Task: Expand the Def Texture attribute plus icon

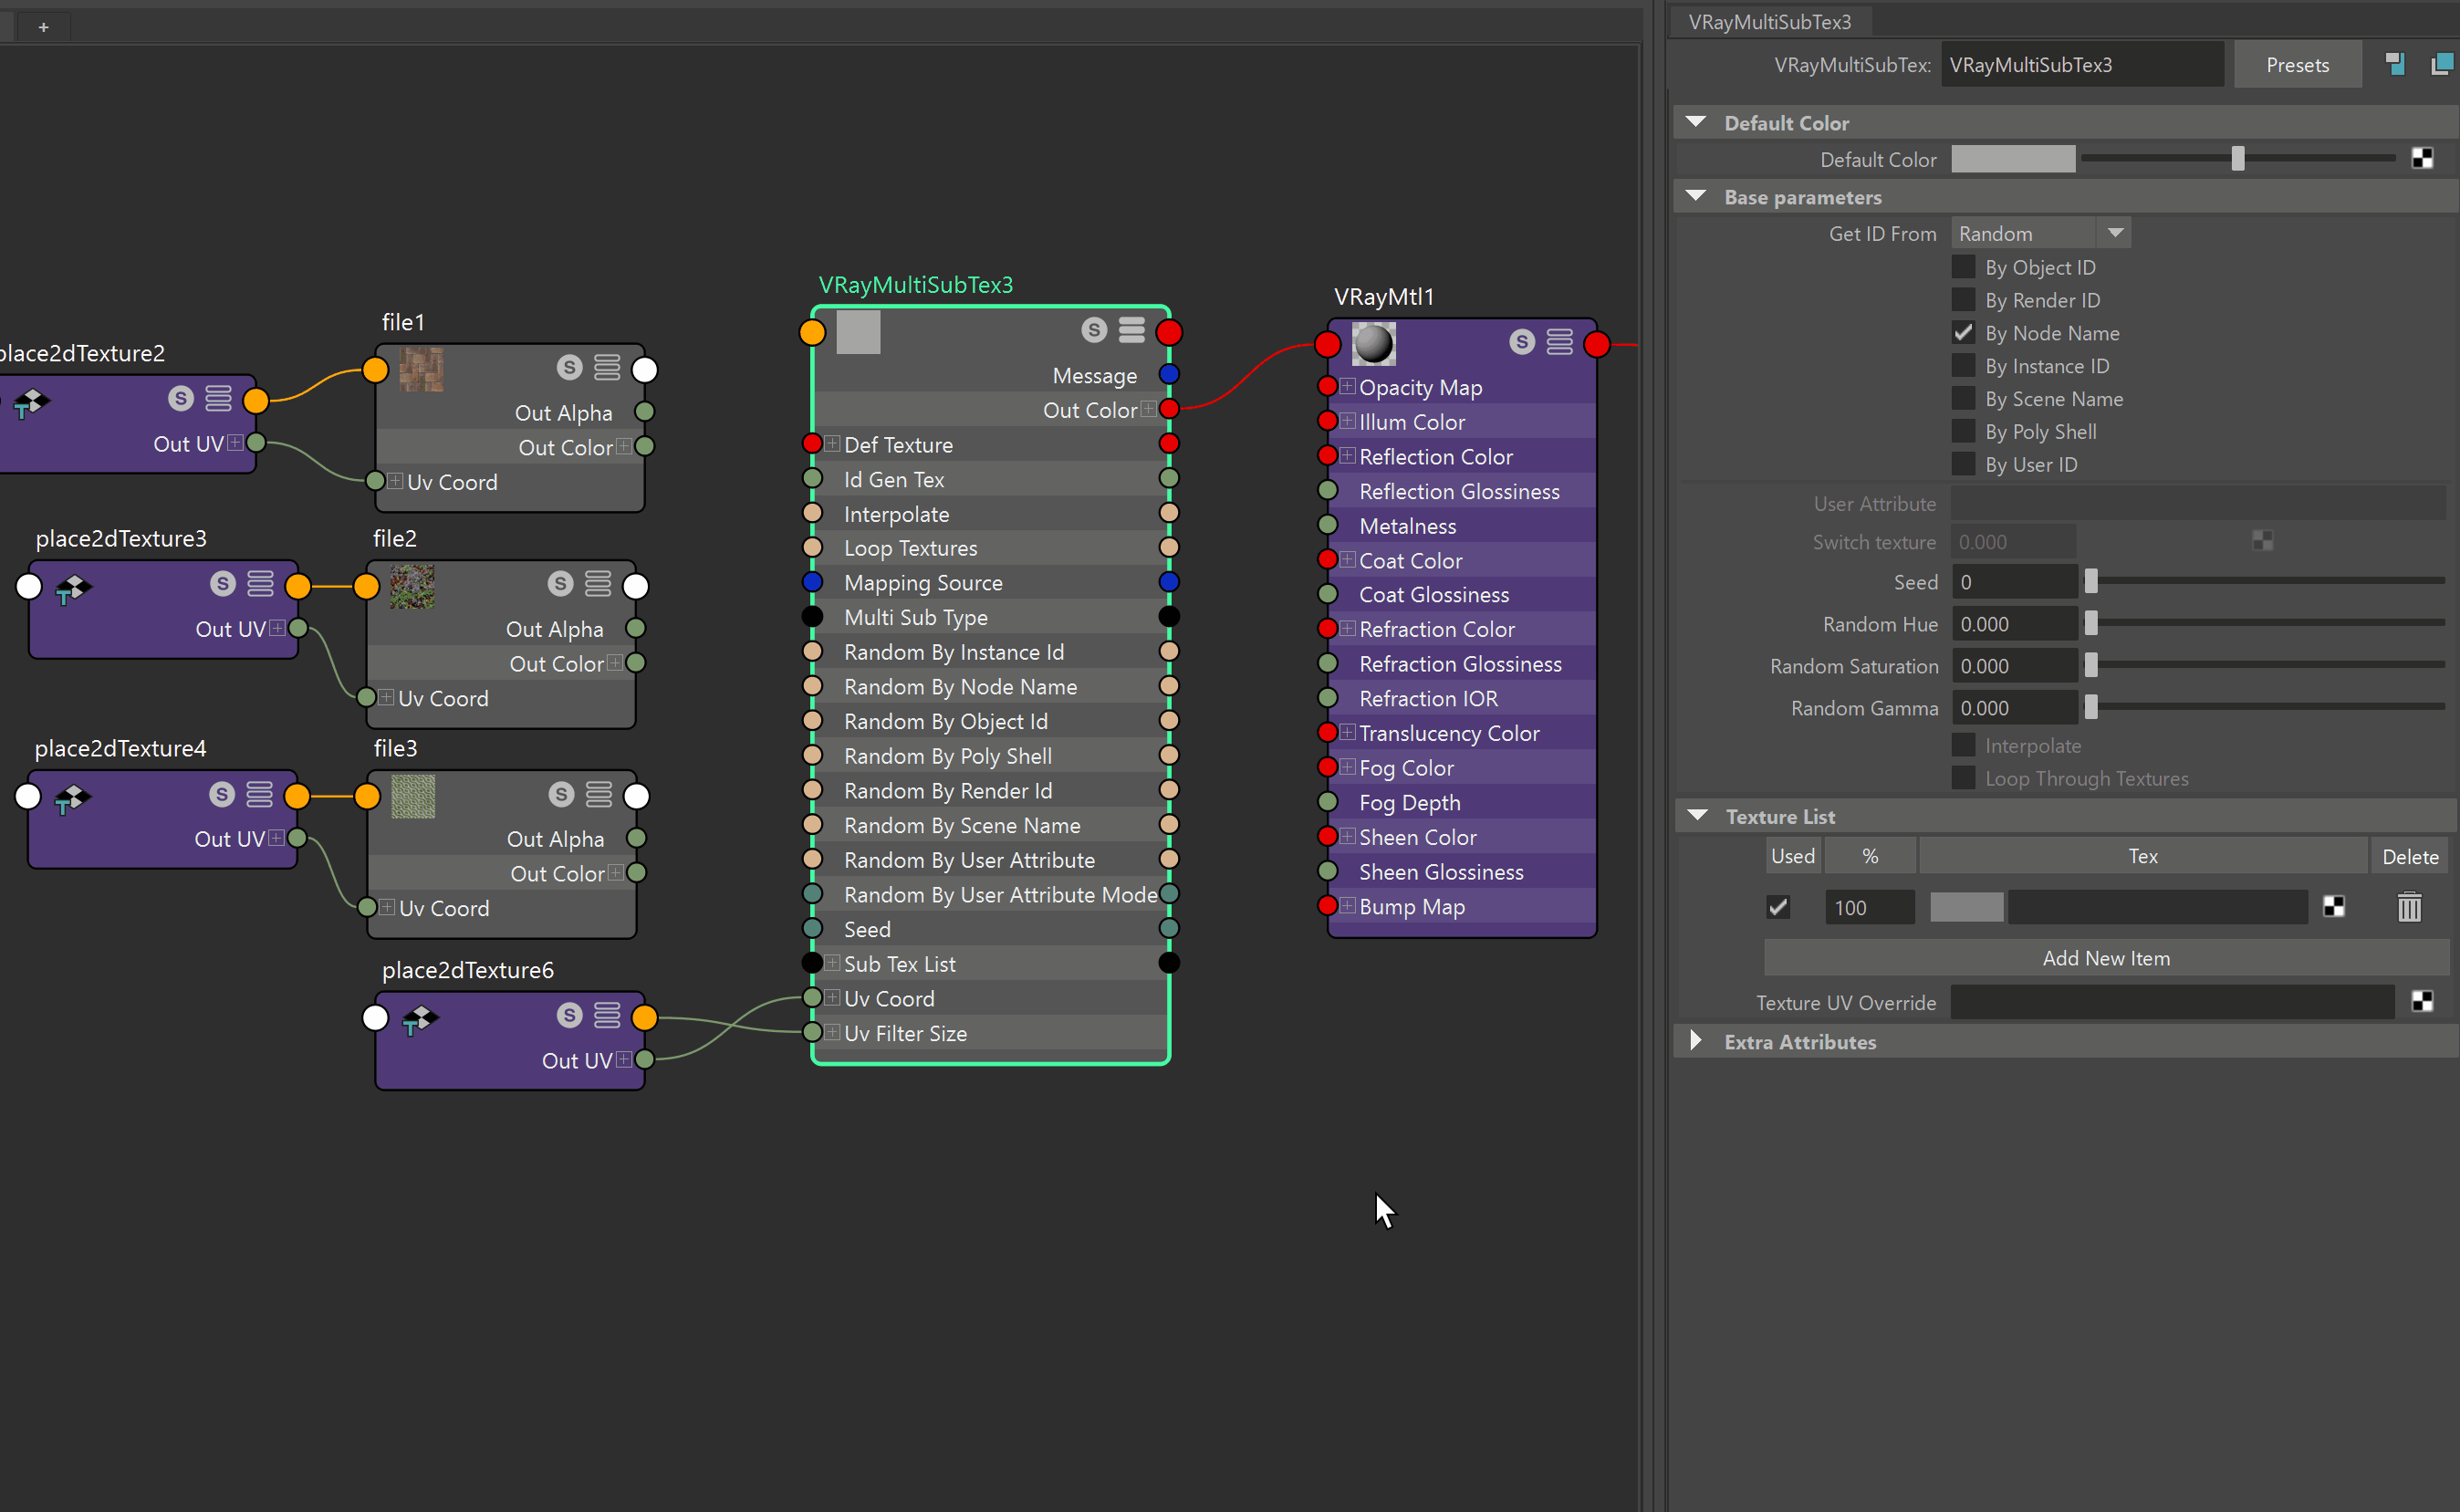Action: (832, 444)
